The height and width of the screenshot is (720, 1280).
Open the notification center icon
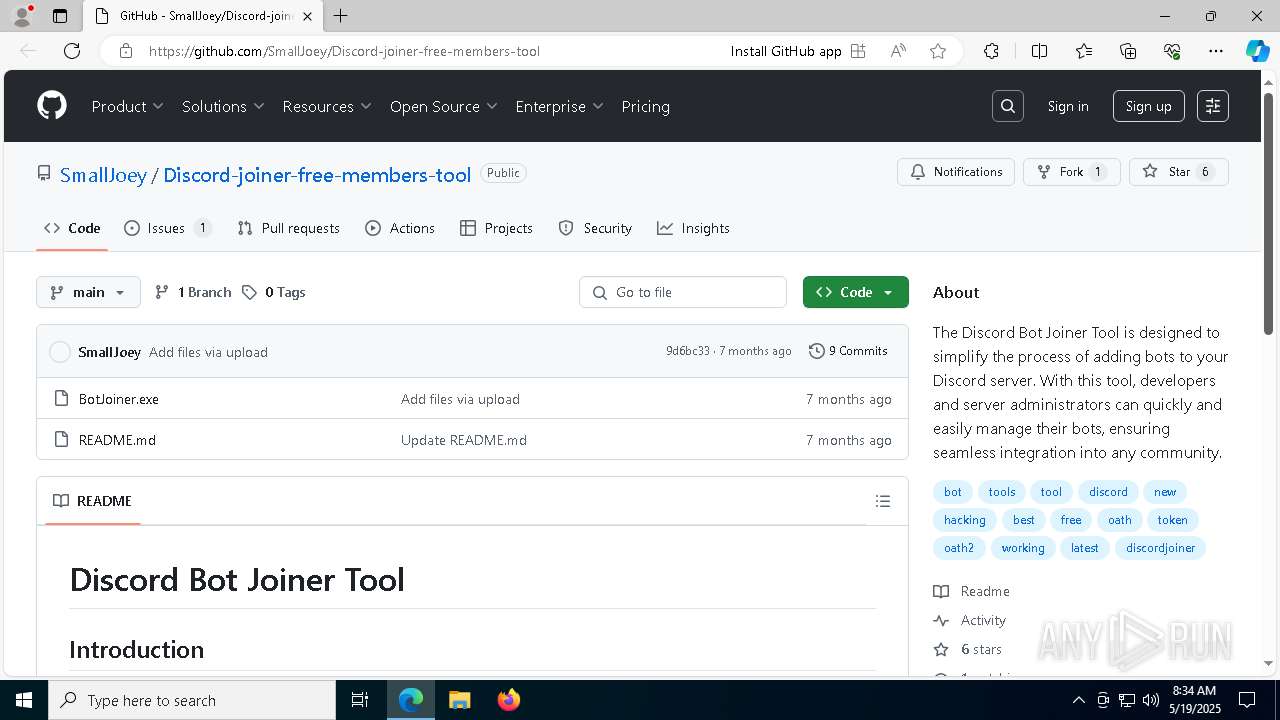click(1247, 700)
